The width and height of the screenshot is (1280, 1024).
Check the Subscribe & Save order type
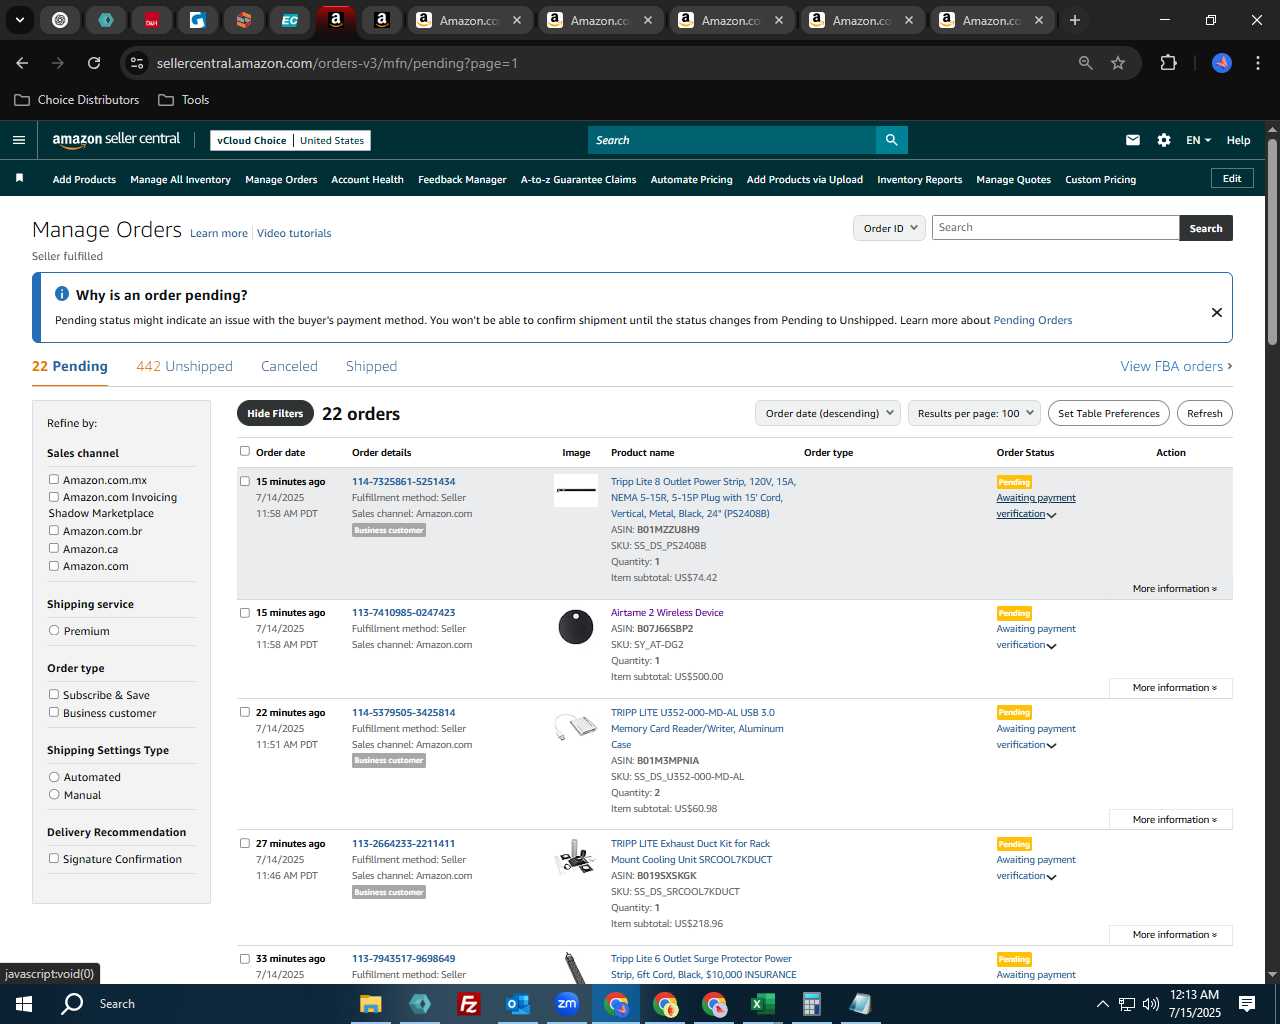[x=54, y=695]
